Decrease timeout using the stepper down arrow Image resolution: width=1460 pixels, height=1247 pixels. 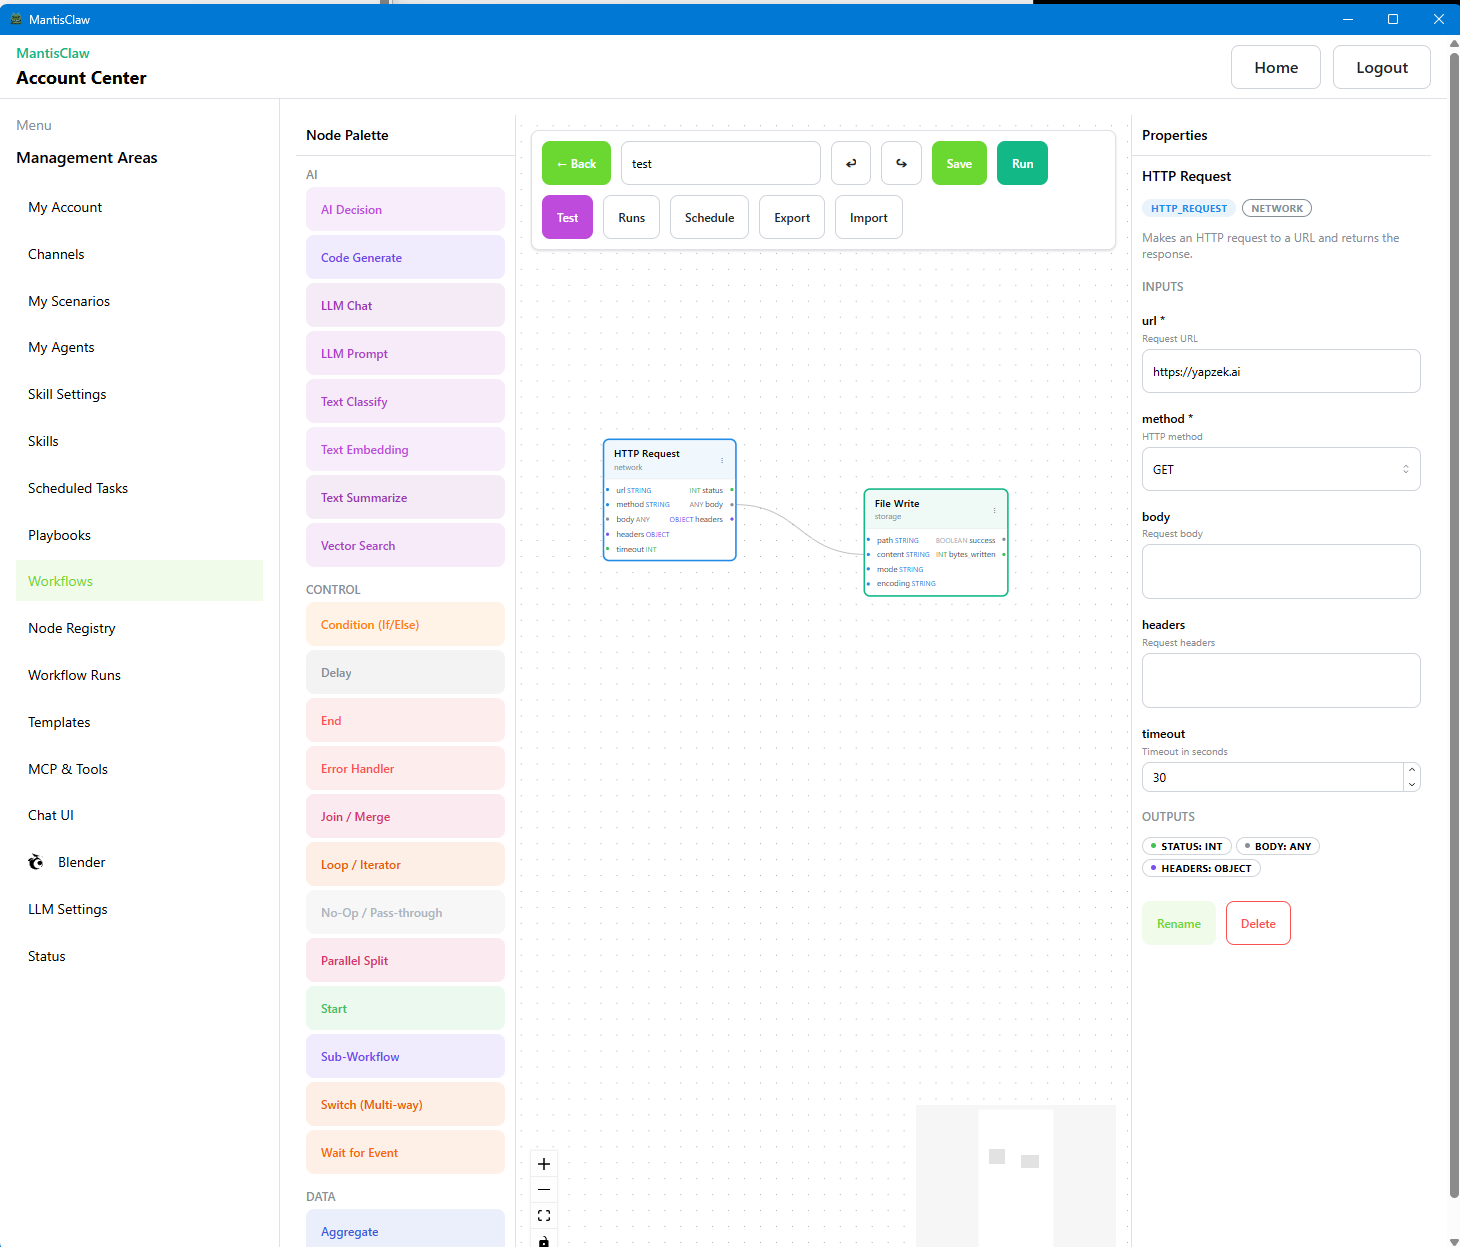coord(1411,783)
